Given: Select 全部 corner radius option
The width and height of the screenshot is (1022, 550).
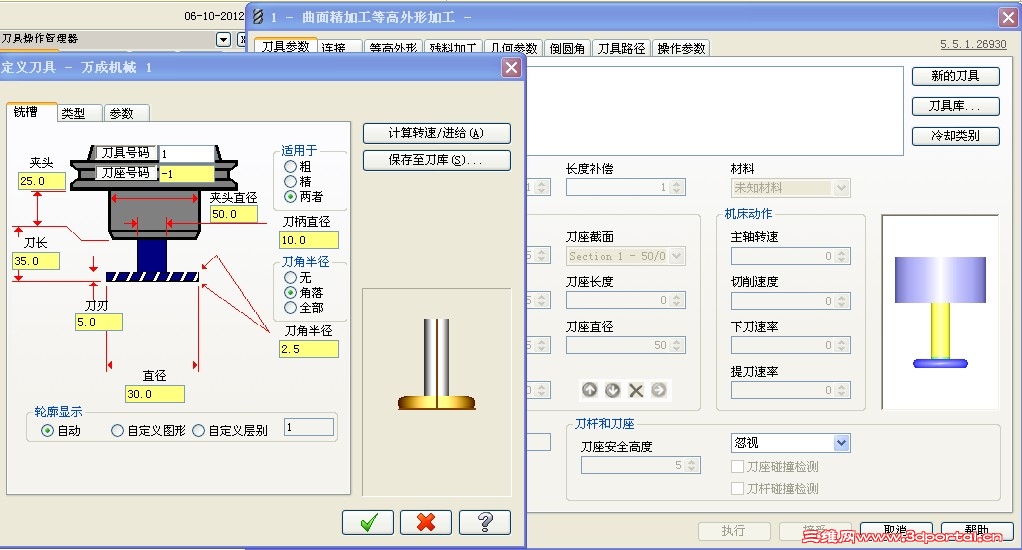Looking at the screenshot, I should click(290, 307).
